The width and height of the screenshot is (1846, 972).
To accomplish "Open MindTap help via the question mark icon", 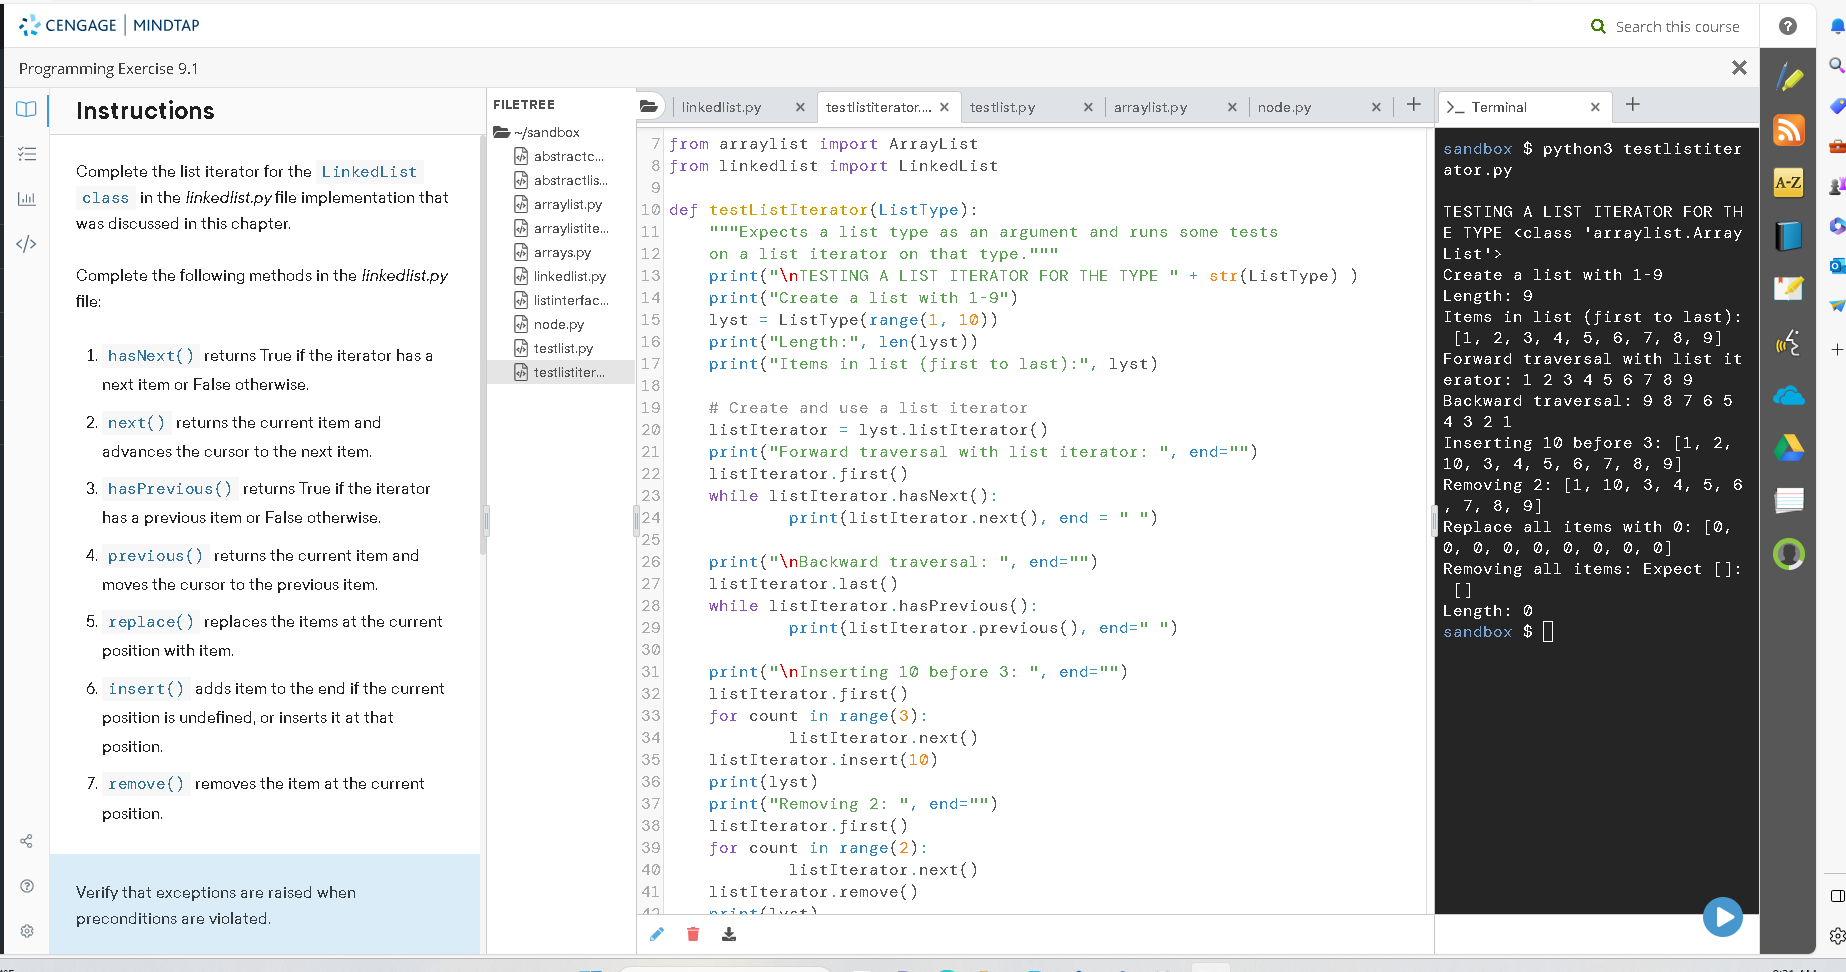I will [1787, 26].
